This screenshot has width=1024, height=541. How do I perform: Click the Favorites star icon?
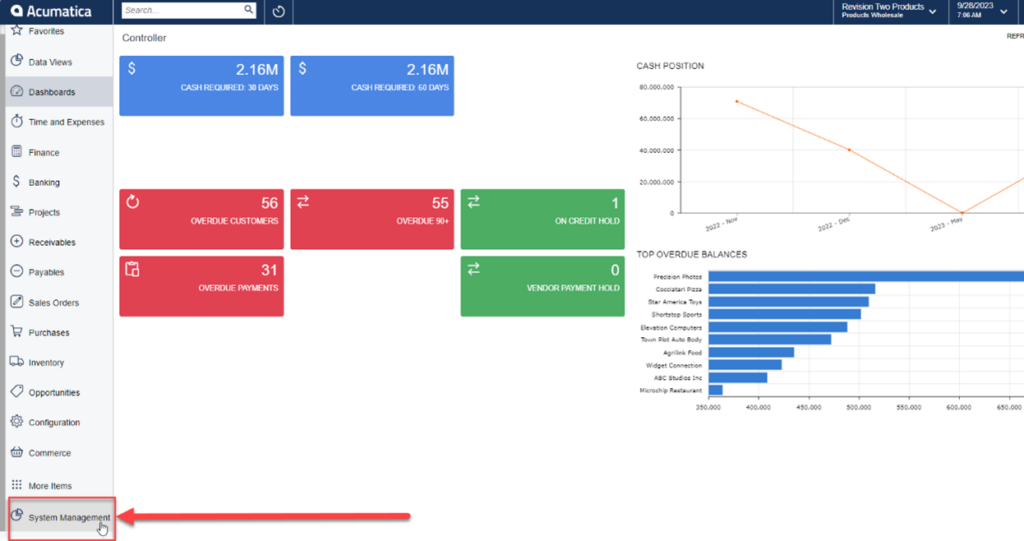17,30
